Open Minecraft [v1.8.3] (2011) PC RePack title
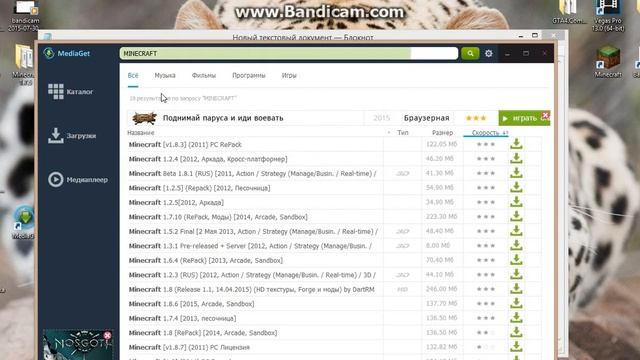 click(x=185, y=144)
